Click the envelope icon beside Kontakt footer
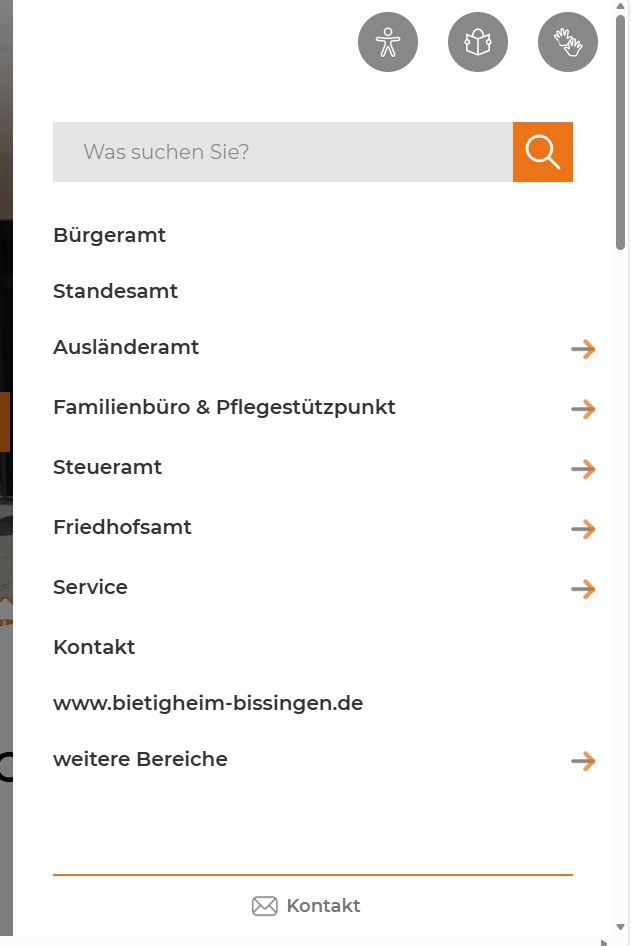The image size is (631, 946). click(265, 906)
